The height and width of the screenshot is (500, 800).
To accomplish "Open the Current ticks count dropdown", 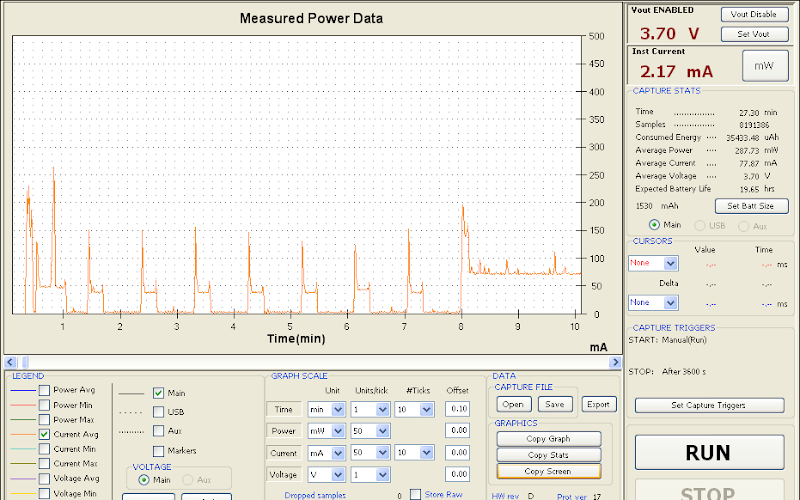I will point(414,453).
